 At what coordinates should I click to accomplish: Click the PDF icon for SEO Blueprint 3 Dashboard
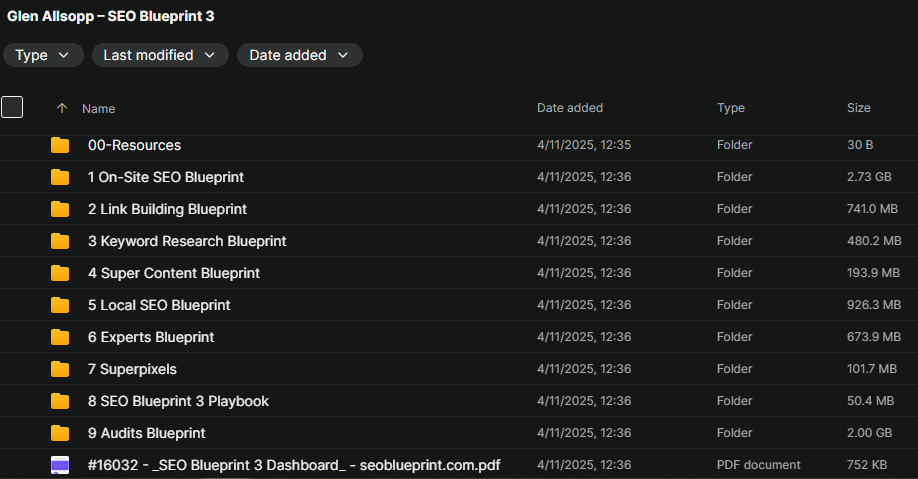click(60, 465)
